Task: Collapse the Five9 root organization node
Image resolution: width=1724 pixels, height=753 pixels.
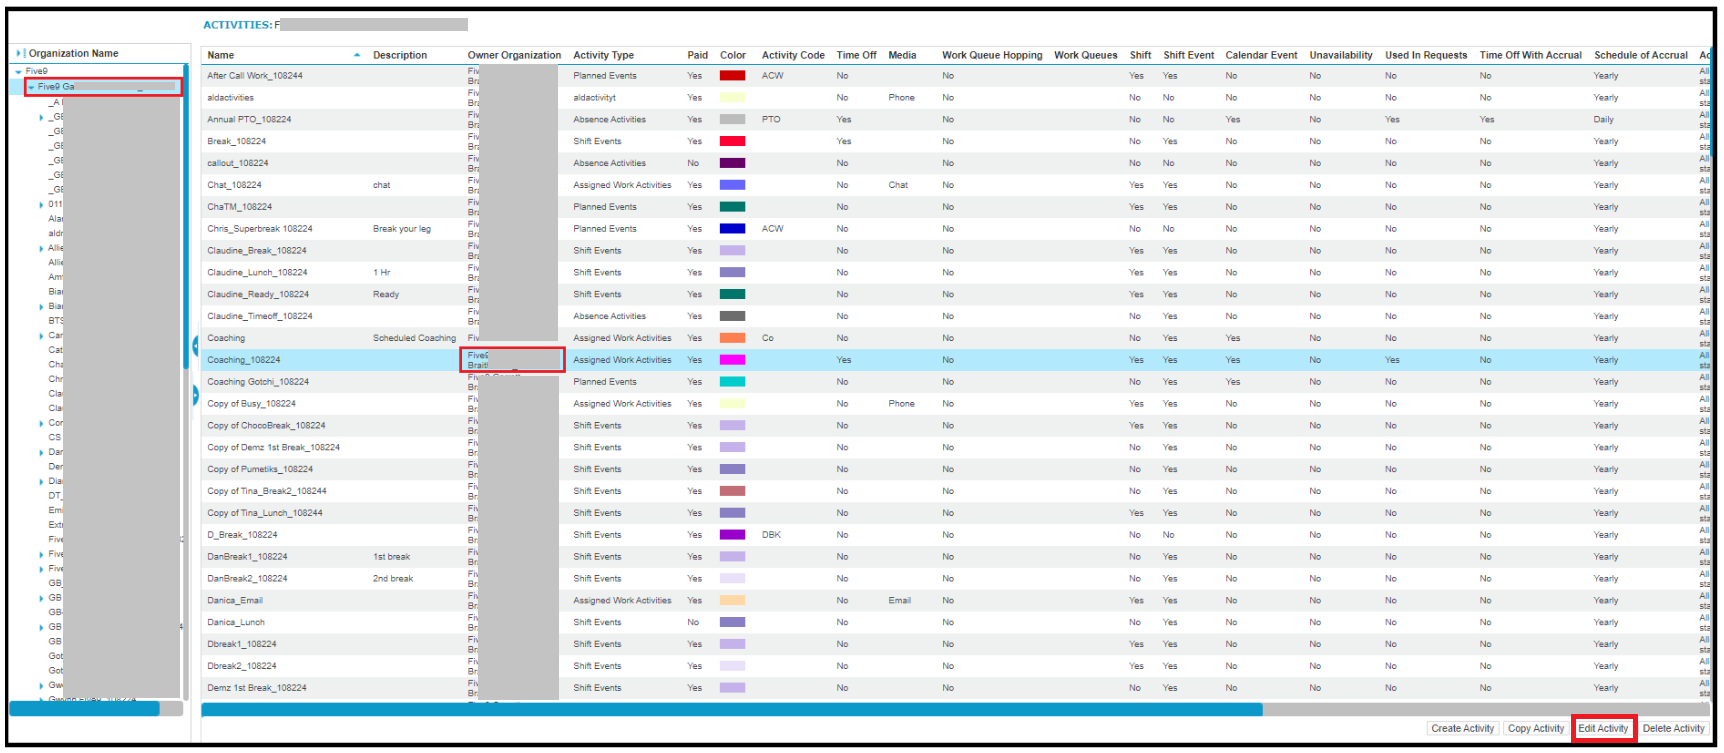Action: tap(18, 72)
